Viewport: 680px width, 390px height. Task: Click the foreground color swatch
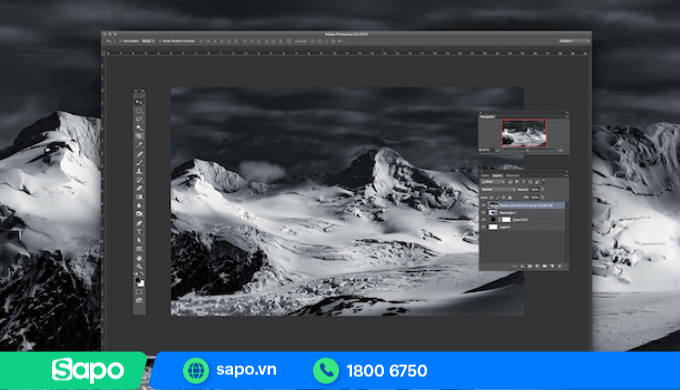pos(137,280)
